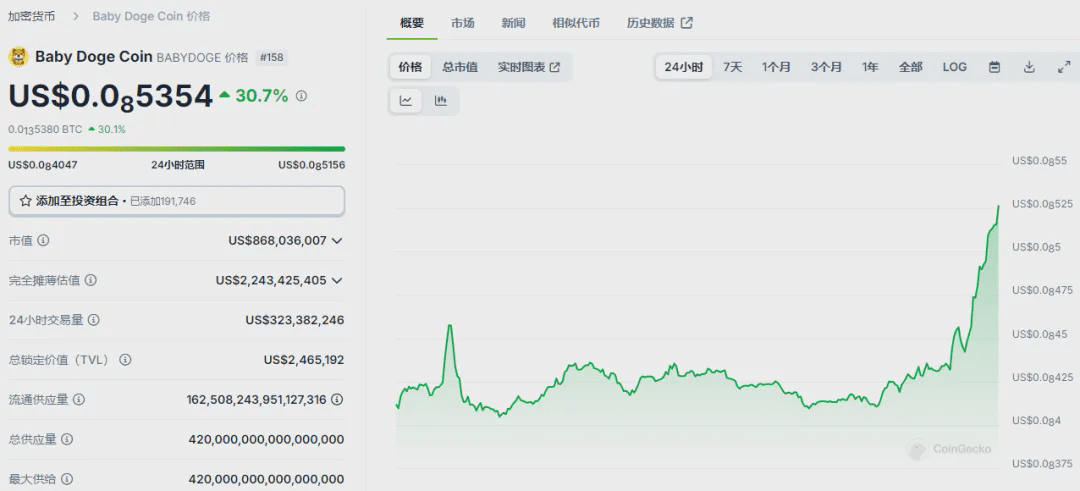Screen dimensions: 1080x491
Task: Click the info icon beside 最大供给
Action: [67, 479]
